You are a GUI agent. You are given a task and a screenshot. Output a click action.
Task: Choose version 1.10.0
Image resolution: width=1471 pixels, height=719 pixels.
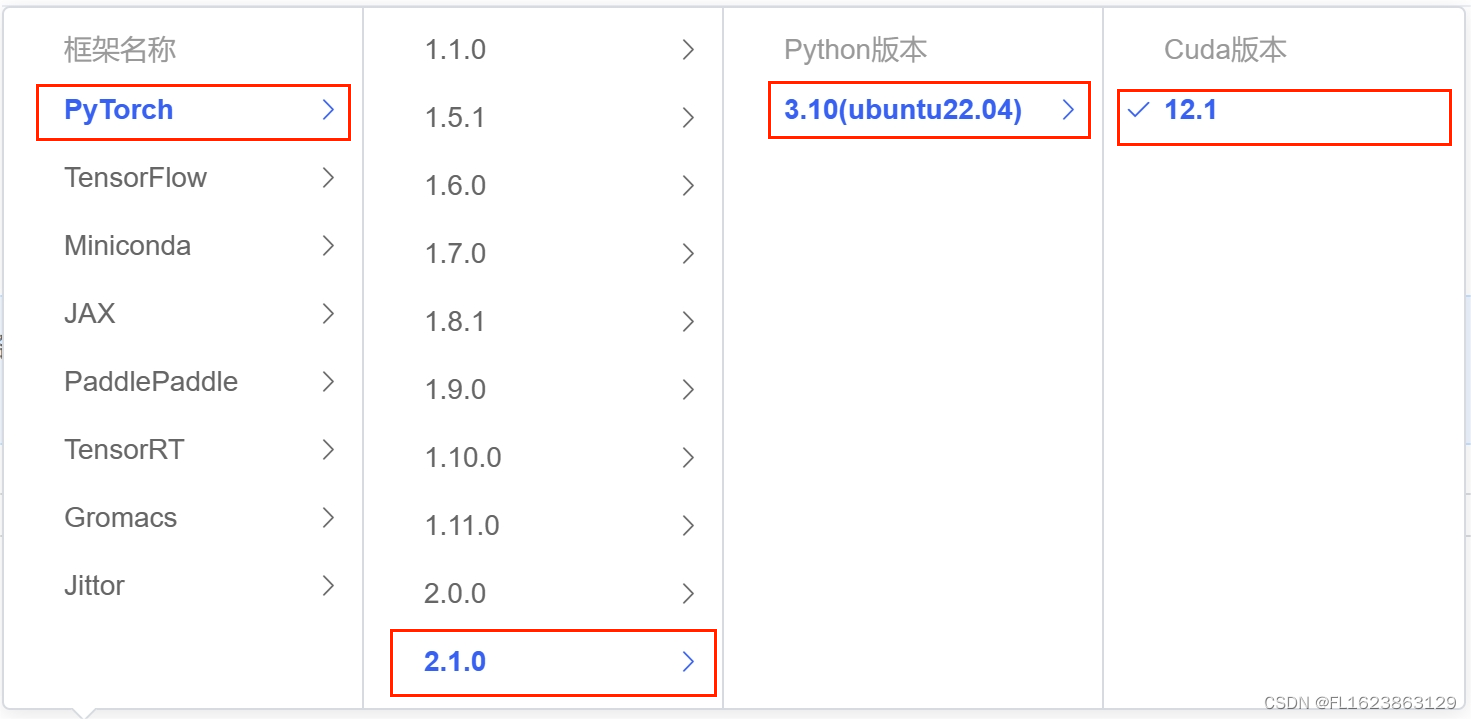pos(462,457)
